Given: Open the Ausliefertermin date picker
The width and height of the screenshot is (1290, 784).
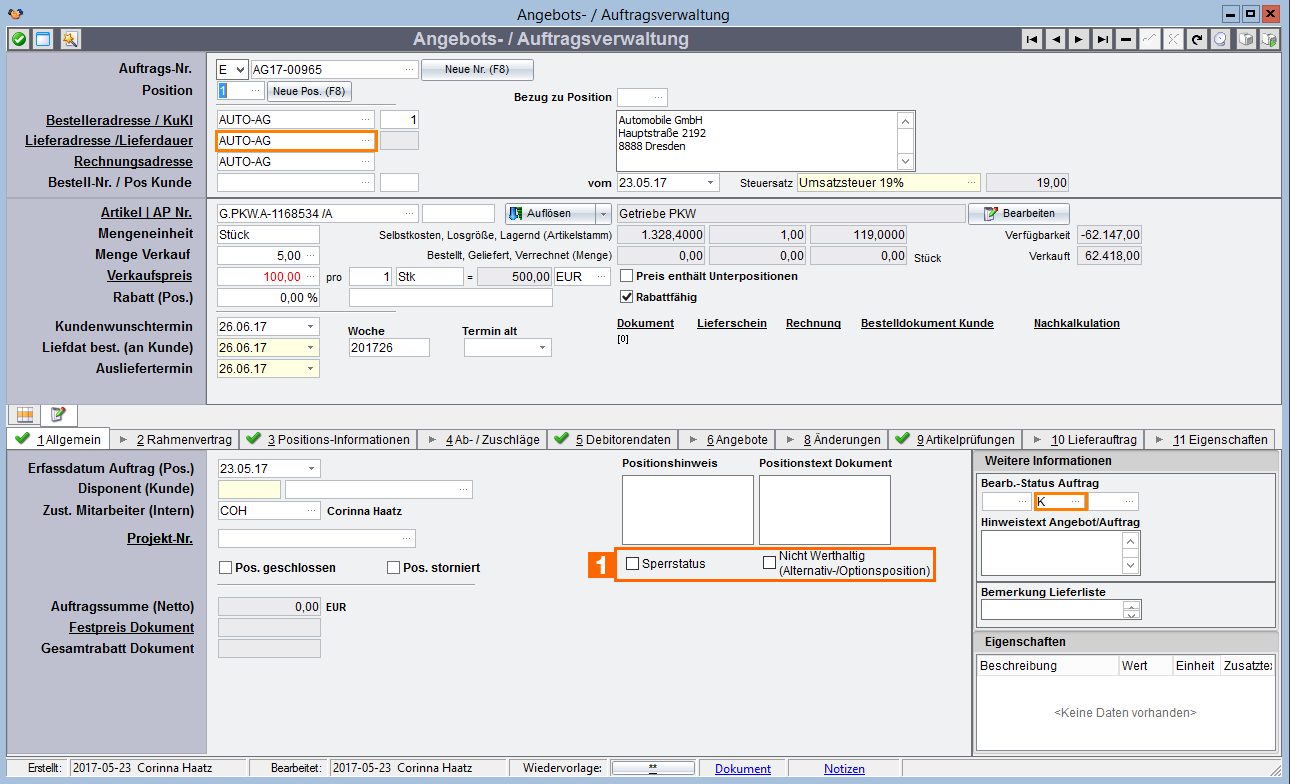Looking at the screenshot, I should (311, 368).
